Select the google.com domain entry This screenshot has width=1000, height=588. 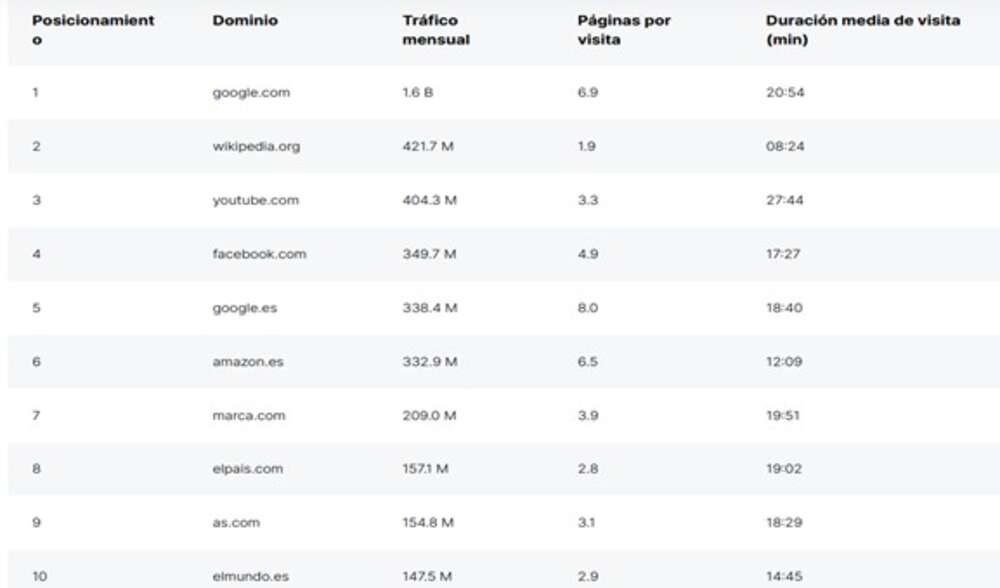[x=249, y=92]
